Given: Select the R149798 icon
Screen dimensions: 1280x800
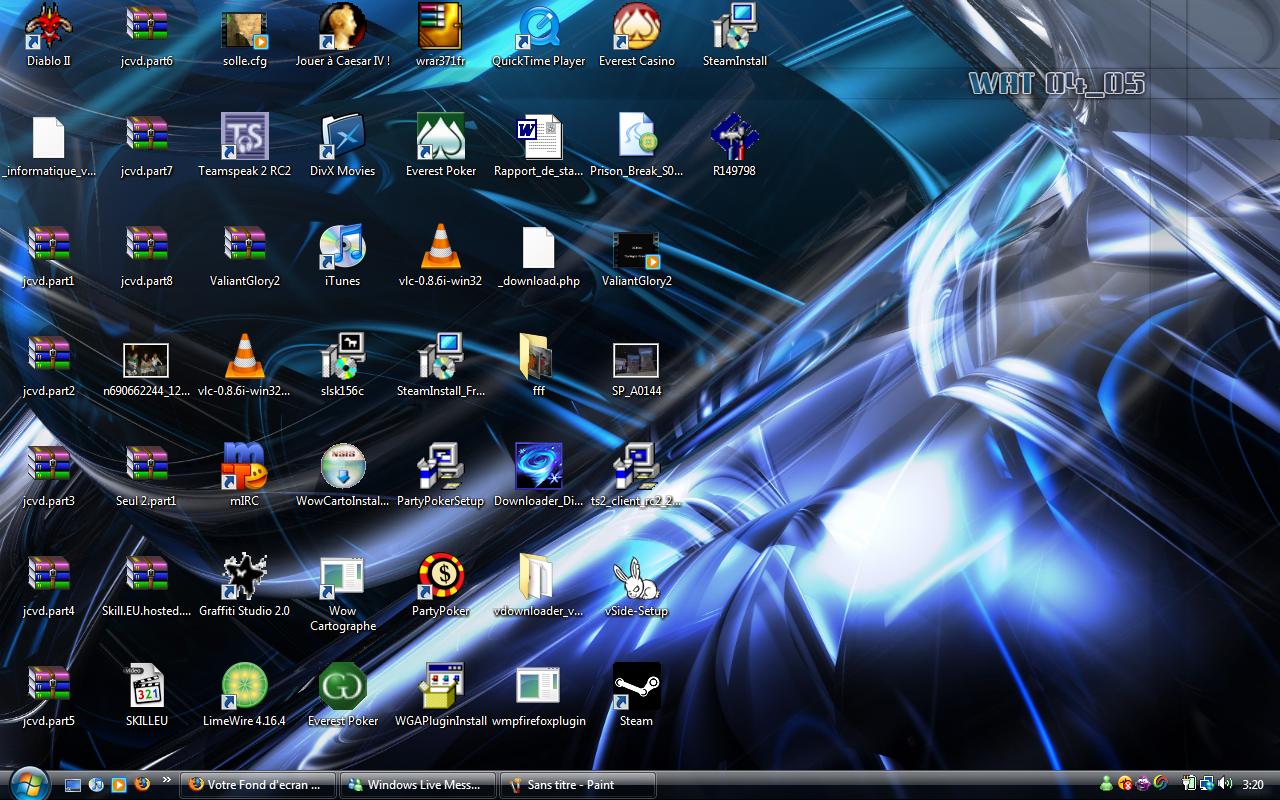Looking at the screenshot, I should point(734,137).
